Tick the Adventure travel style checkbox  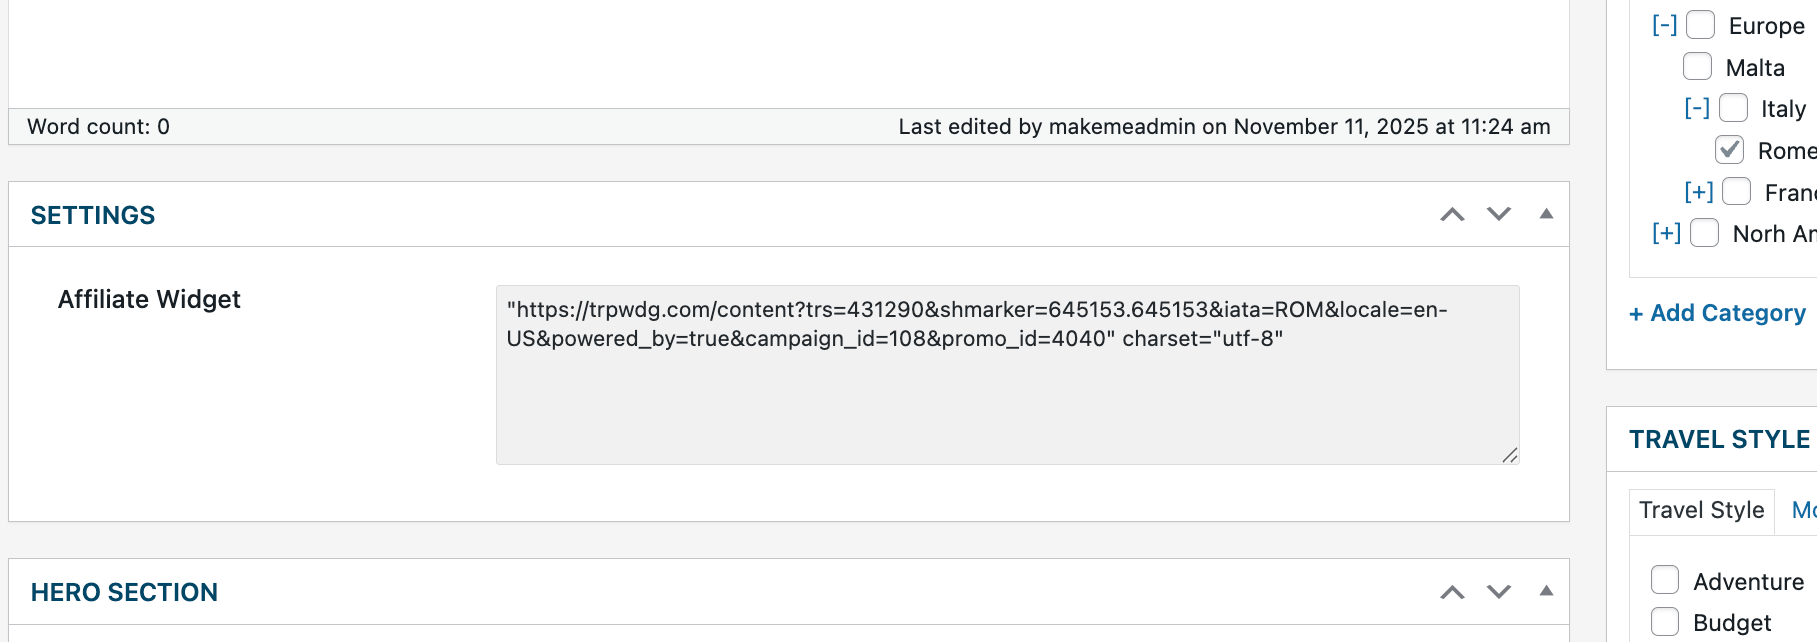(x=1665, y=580)
